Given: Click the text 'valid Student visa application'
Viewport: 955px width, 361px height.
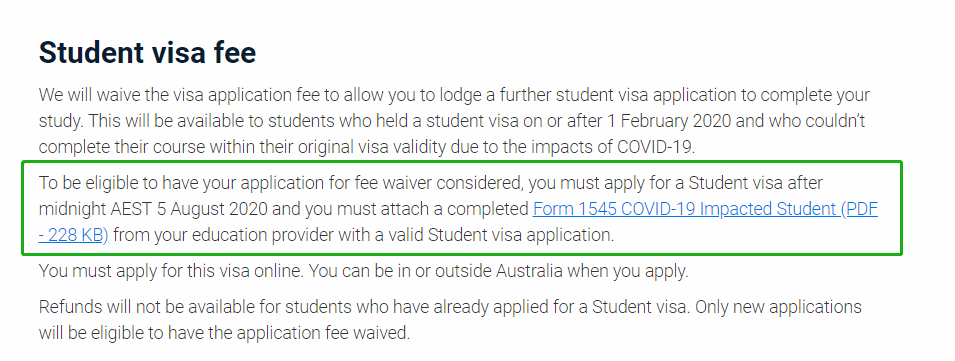Looking at the screenshot, I should click(501, 236).
